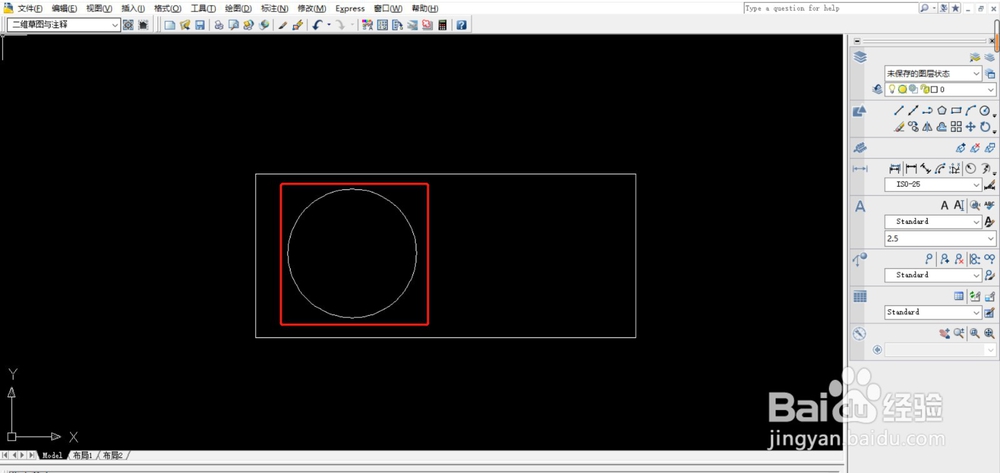
Task: Click the Single line text tool
Action: (x=959, y=205)
